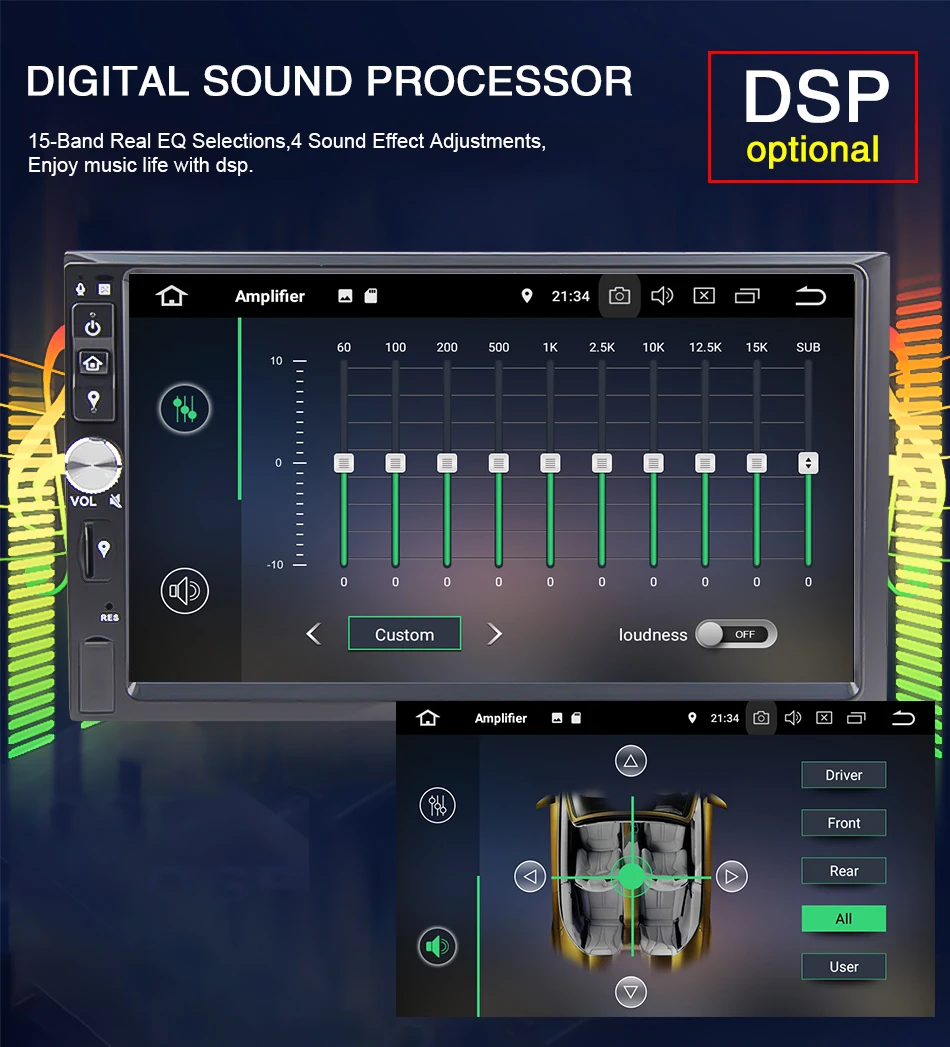Click the 200 Hz band slider handle
The height and width of the screenshot is (1047, 950).
tap(447, 463)
